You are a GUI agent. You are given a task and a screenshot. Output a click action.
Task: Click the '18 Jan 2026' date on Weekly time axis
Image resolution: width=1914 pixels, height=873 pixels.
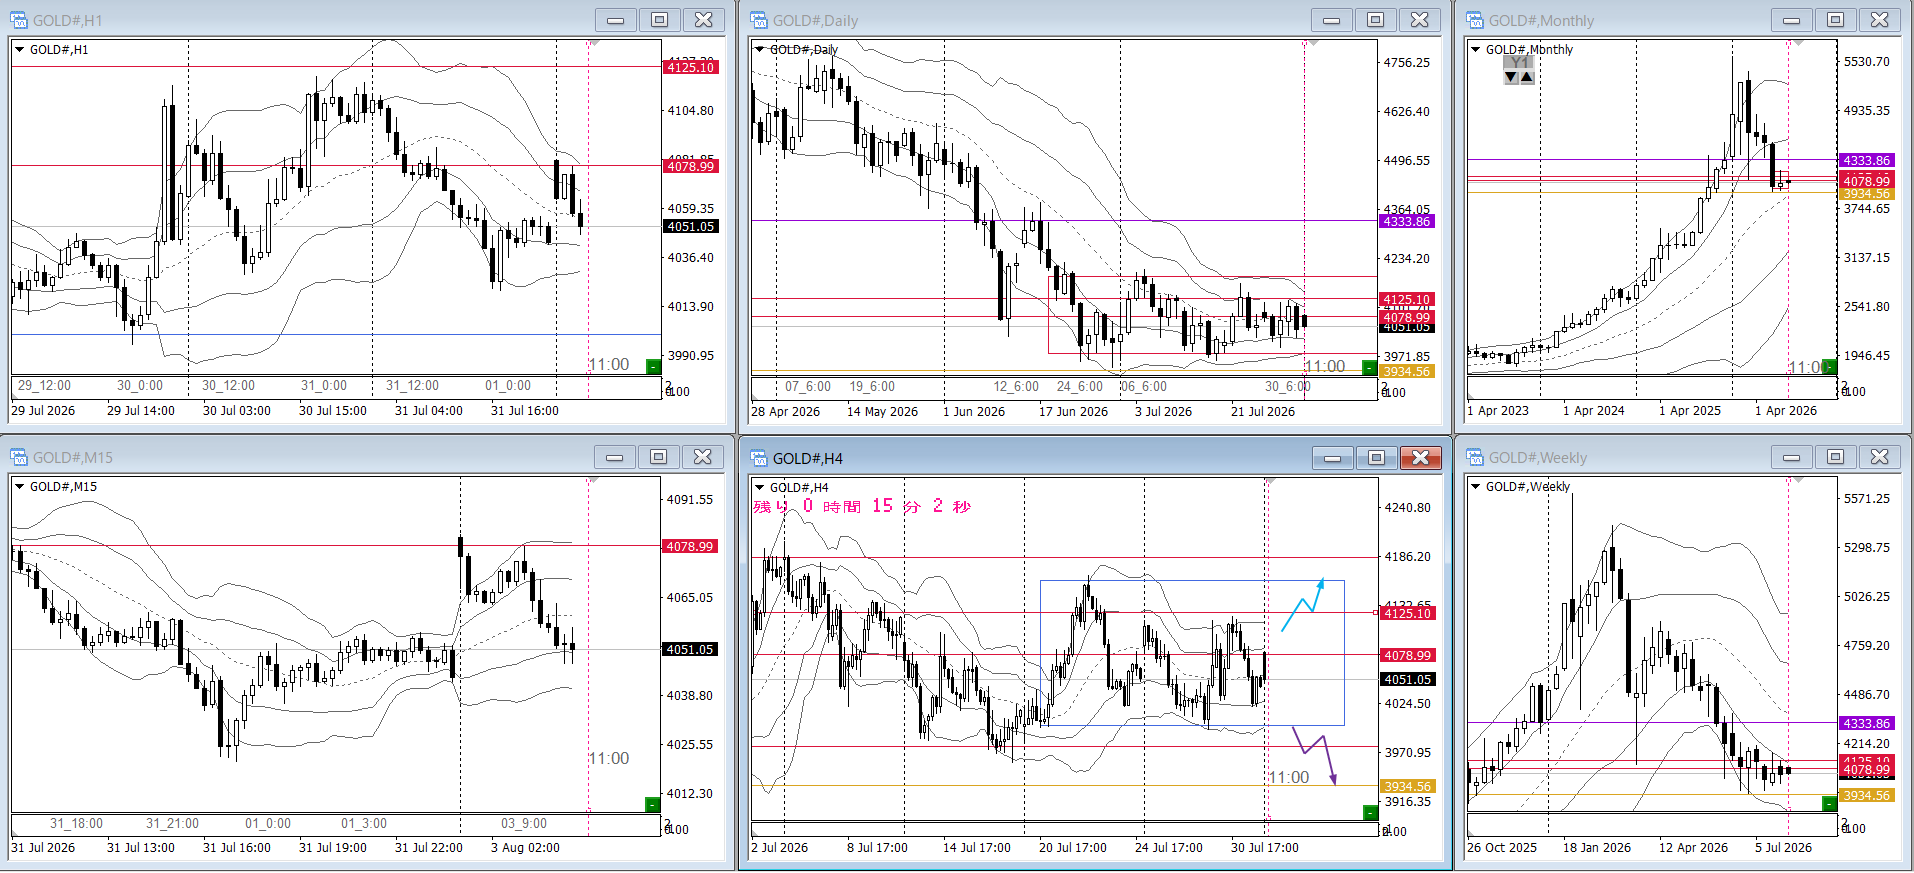pos(1596,848)
